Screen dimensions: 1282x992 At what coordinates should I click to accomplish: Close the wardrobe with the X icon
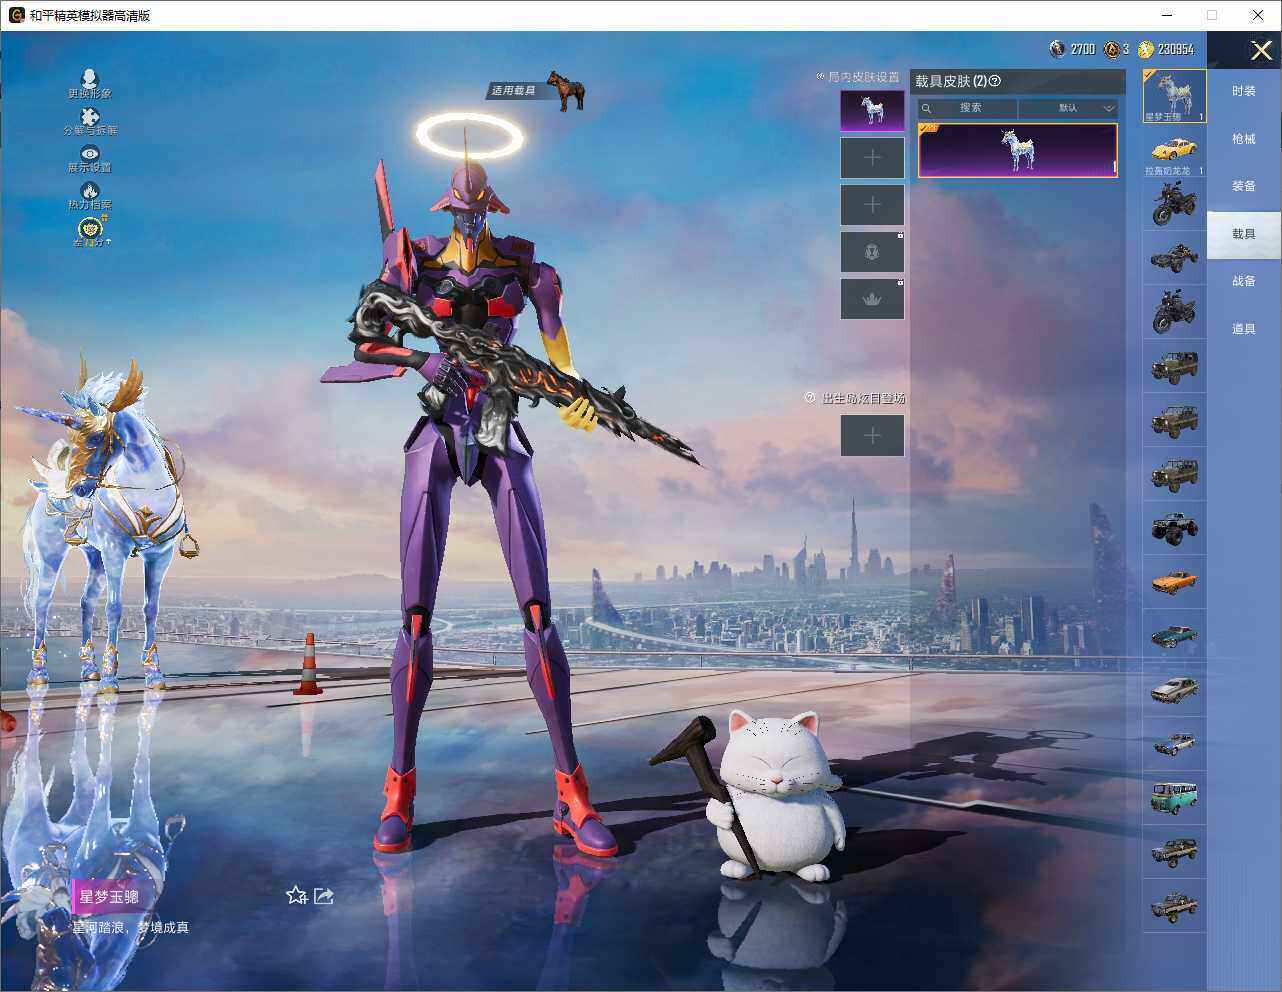pyautogui.click(x=1261, y=50)
